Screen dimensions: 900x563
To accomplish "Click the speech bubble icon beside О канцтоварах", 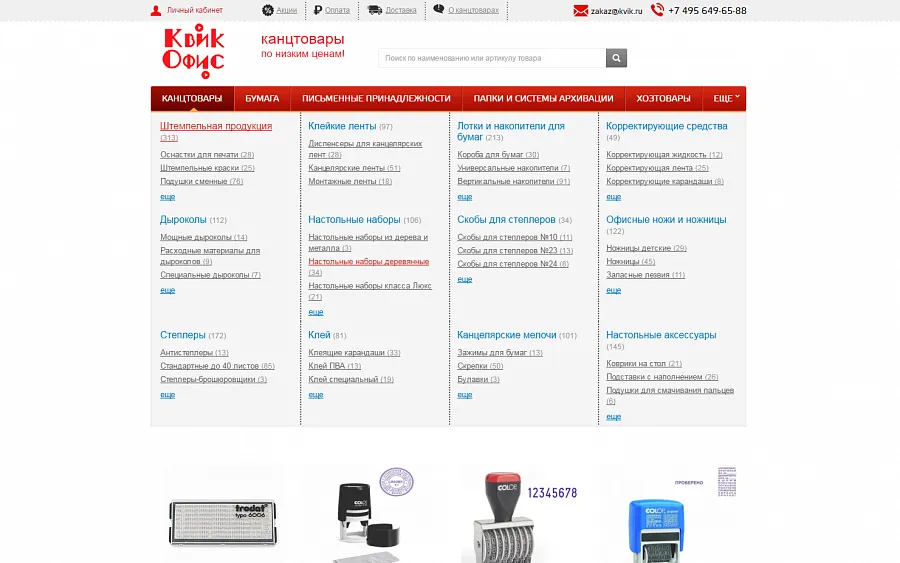I will pyautogui.click(x=439, y=9).
